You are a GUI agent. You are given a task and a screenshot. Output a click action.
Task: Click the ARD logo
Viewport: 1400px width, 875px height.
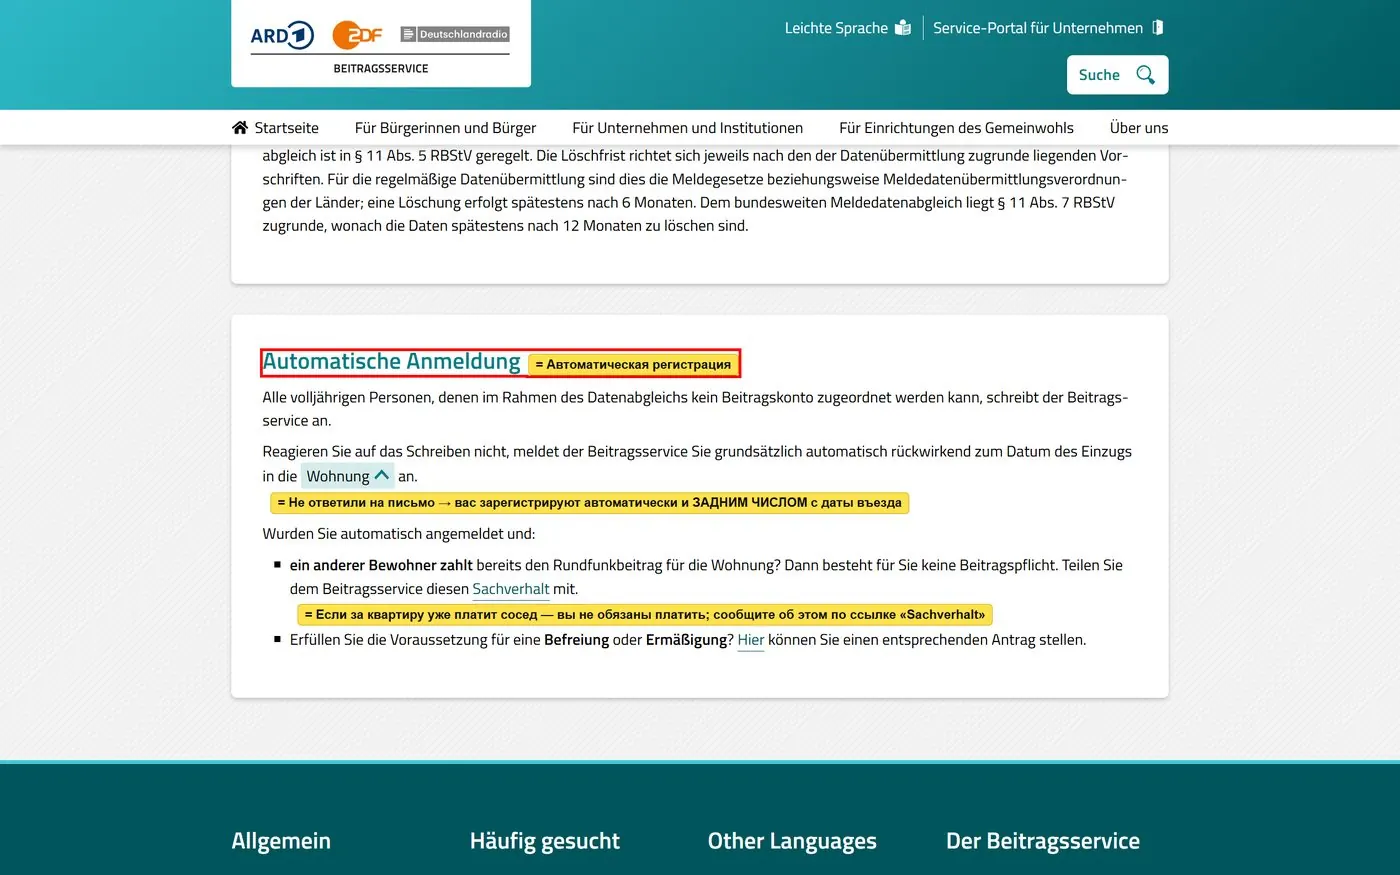(282, 36)
